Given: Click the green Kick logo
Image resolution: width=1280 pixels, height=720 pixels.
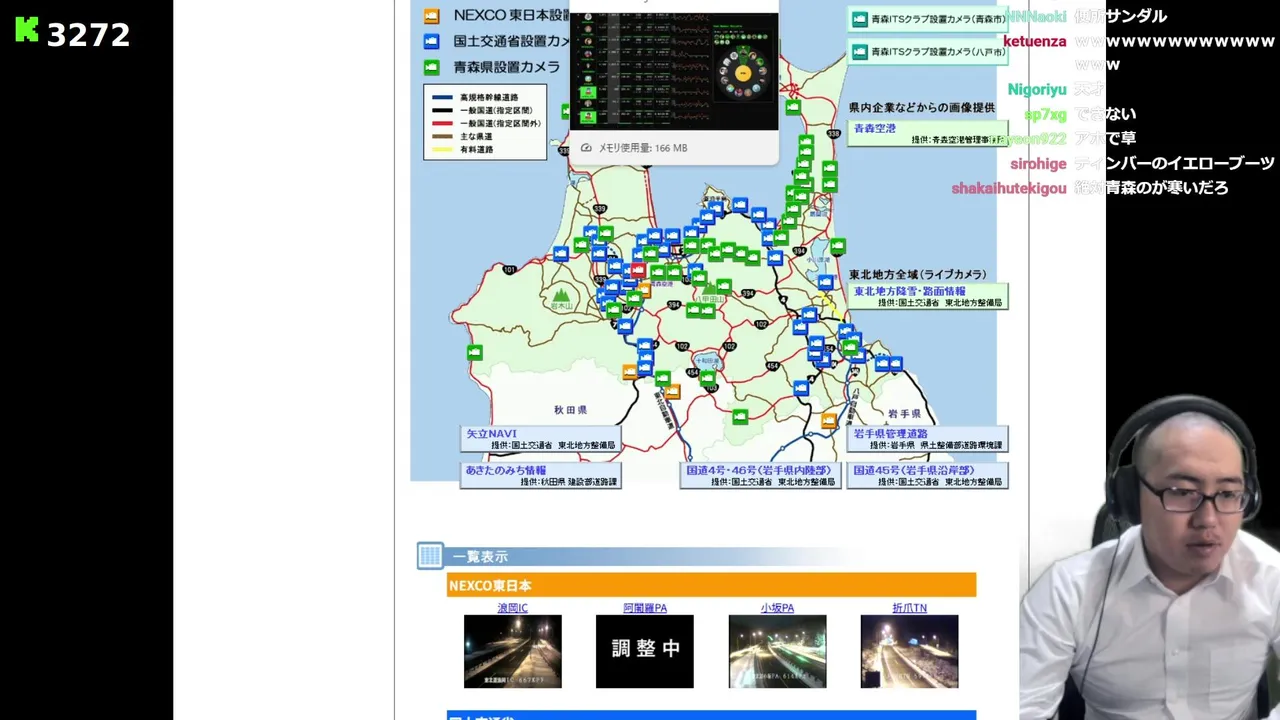Looking at the screenshot, I should click(x=27, y=31).
